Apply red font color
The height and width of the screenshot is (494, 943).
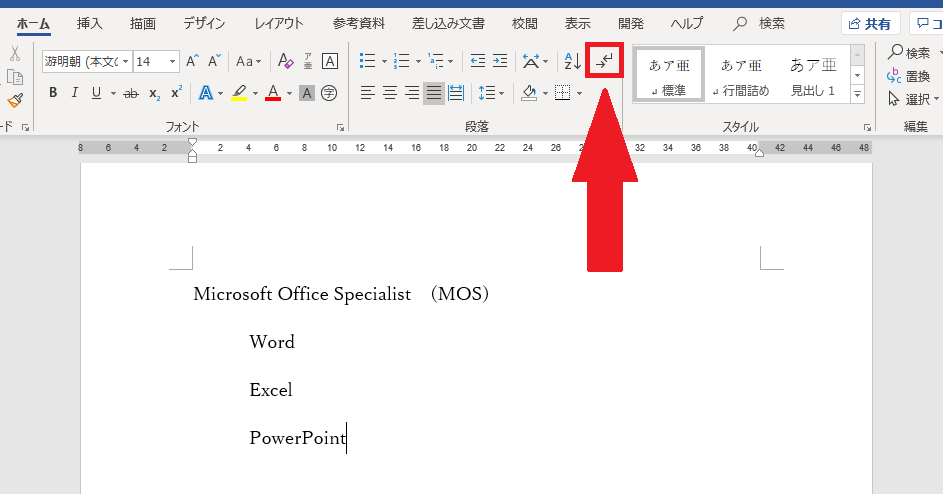(273, 93)
